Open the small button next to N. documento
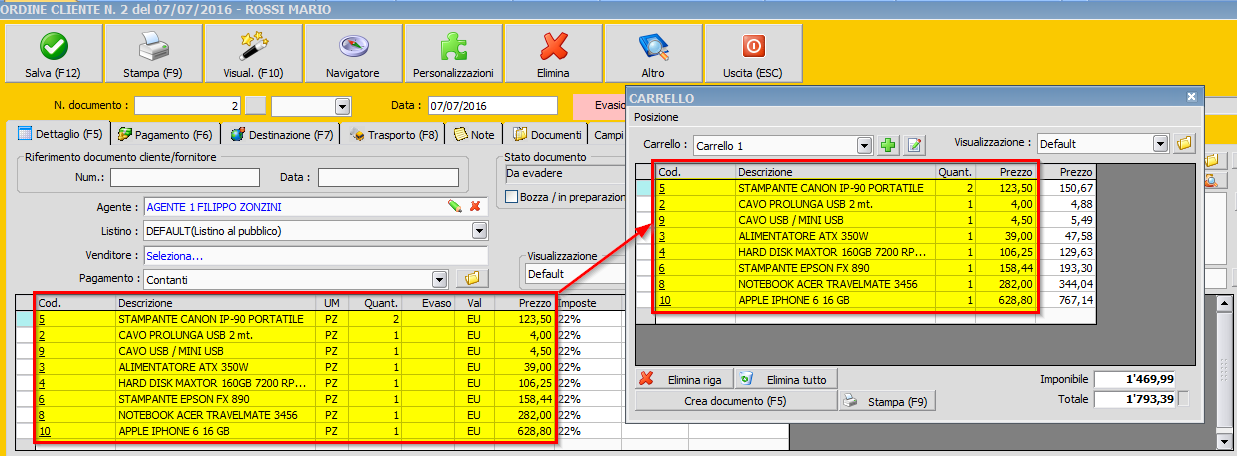Viewport: 1237px width, 456px height. pyautogui.click(x=257, y=105)
